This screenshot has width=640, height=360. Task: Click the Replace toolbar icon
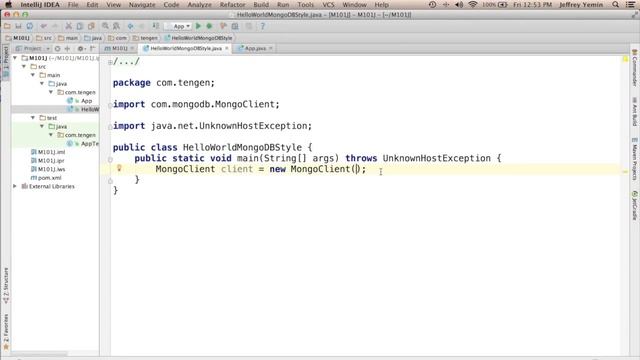click(x=117, y=26)
